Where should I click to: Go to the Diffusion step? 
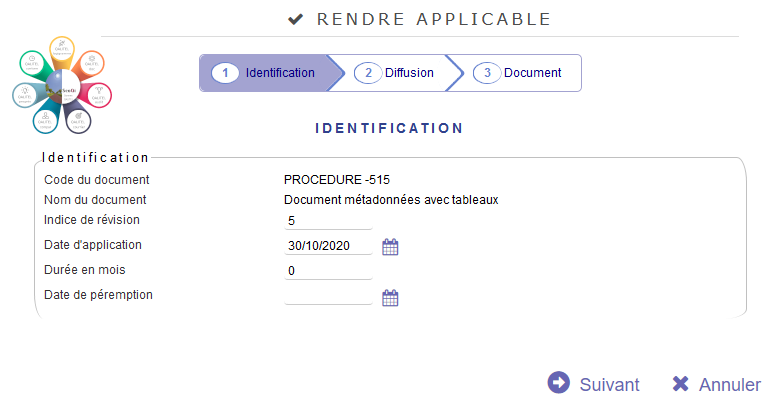point(394,73)
